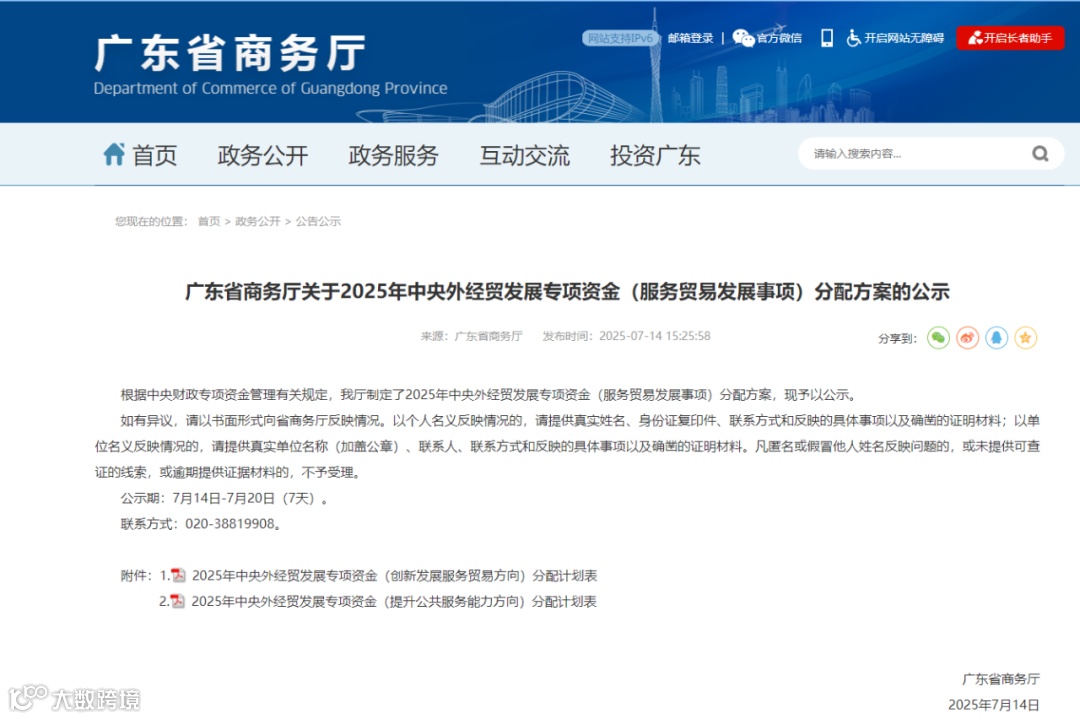Open the 投资广东 navigation menu
This screenshot has width=1080, height=719.
click(x=655, y=155)
